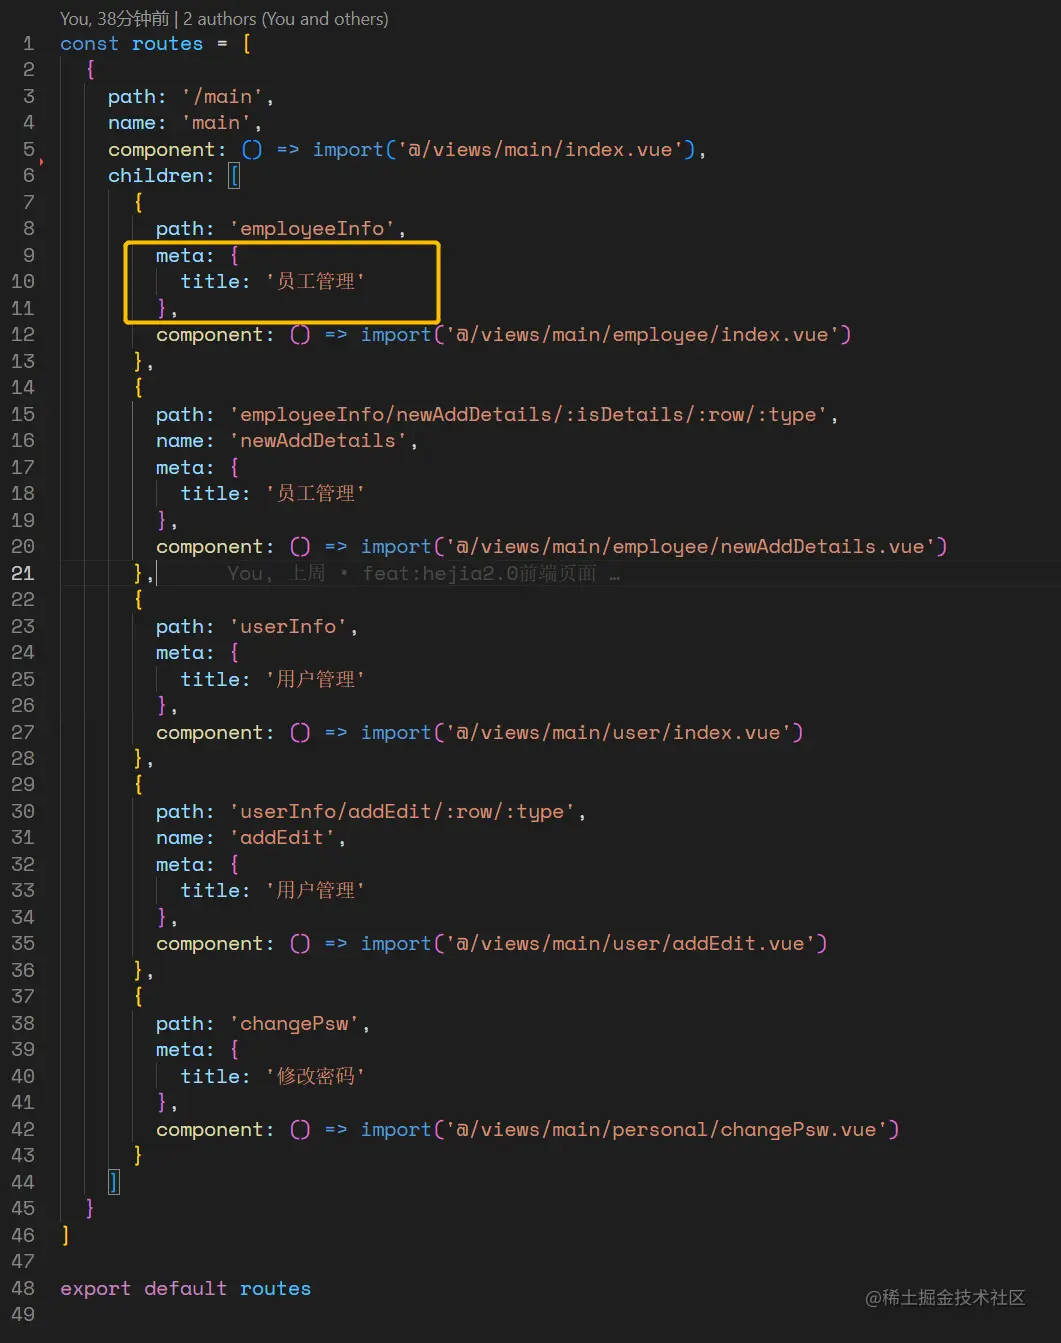Click line number 21 in the gutter
The width and height of the screenshot is (1061, 1343).
point(23,573)
